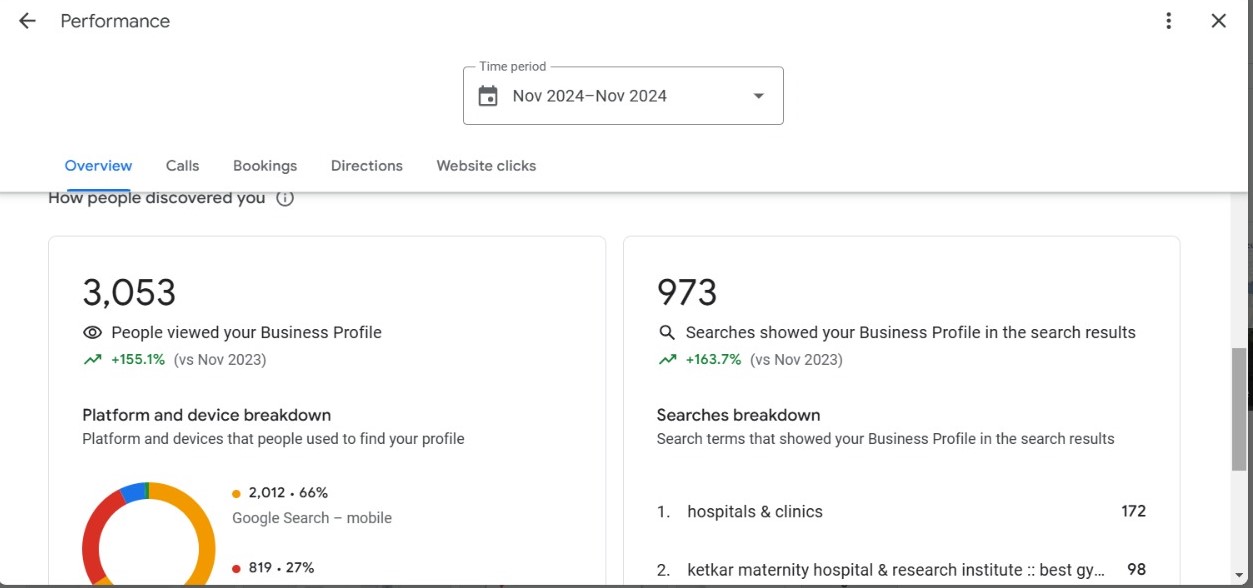Viewport: 1253px width, 588px height.
Task: Click the Searches breakdown heading
Action: pyautogui.click(x=738, y=415)
